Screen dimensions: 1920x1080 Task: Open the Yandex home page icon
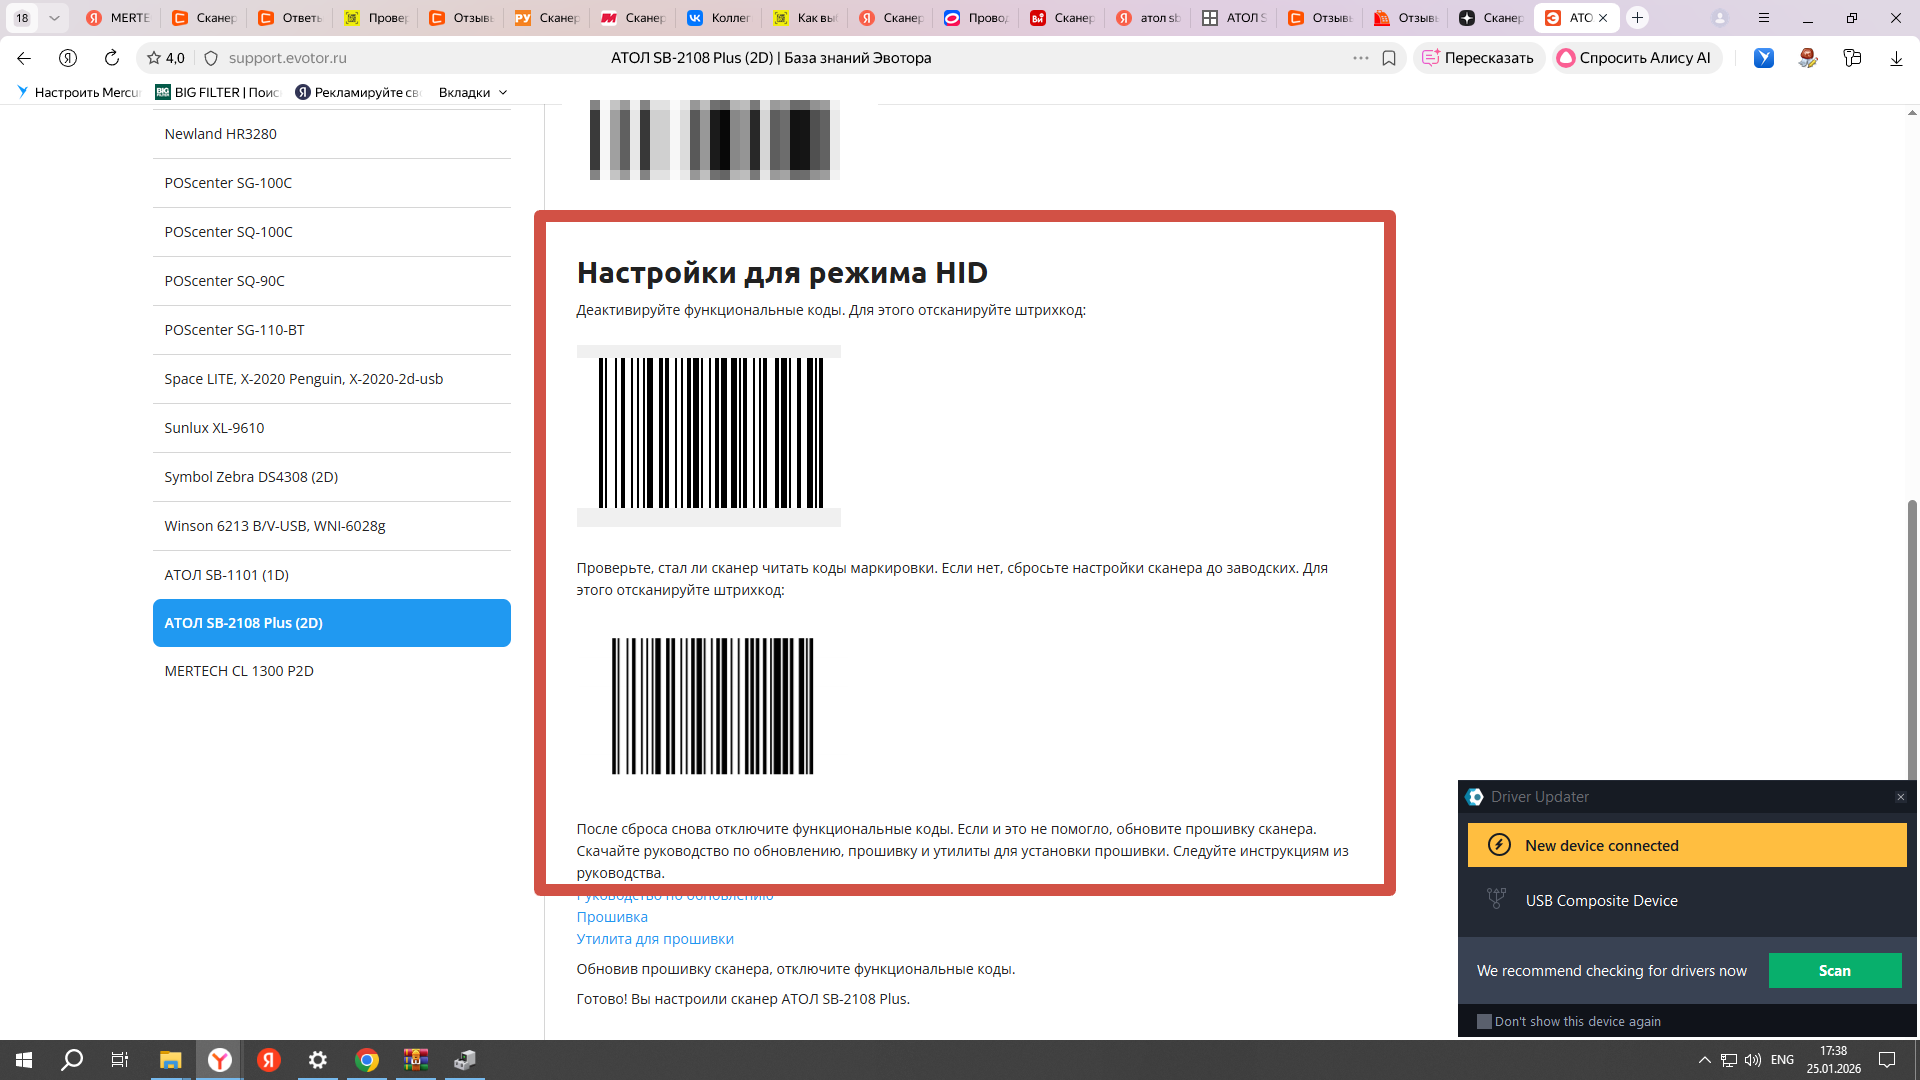point(68,58)
